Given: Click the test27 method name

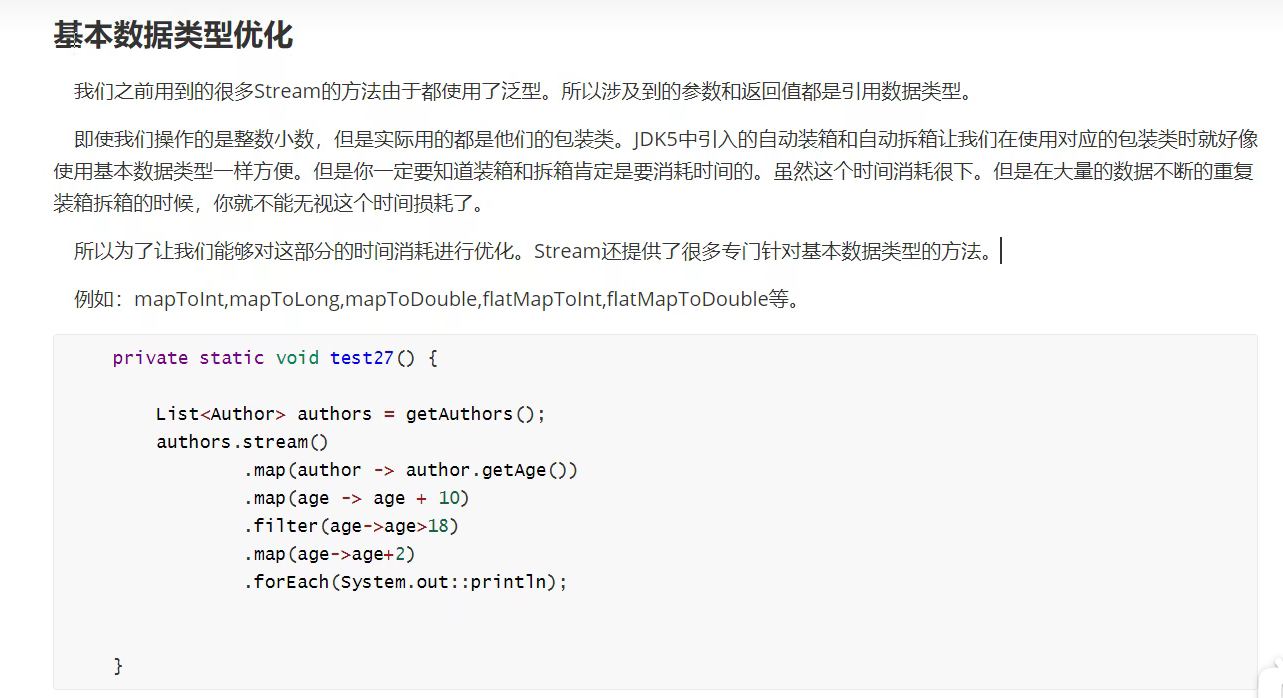Looking at the screenshot, I should (361, 358).
